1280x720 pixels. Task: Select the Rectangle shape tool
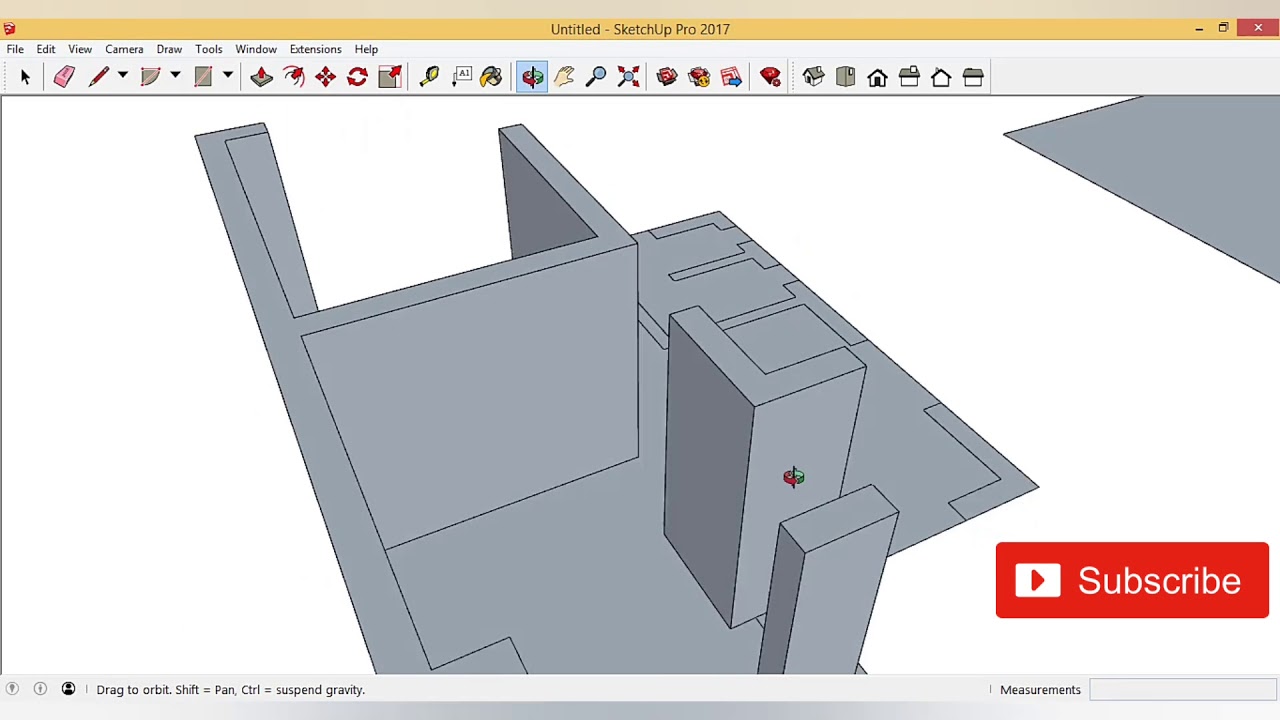pyautogui.click(x=203, y=77)
